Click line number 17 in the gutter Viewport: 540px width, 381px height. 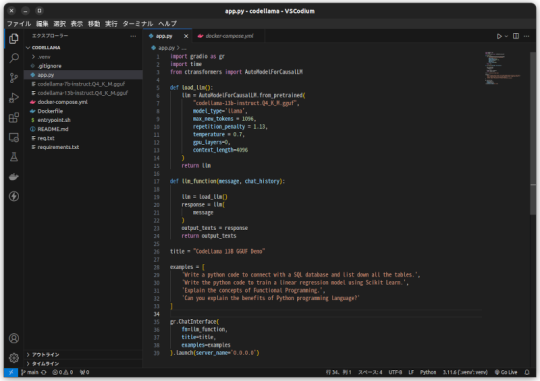[x=156, y=182]
